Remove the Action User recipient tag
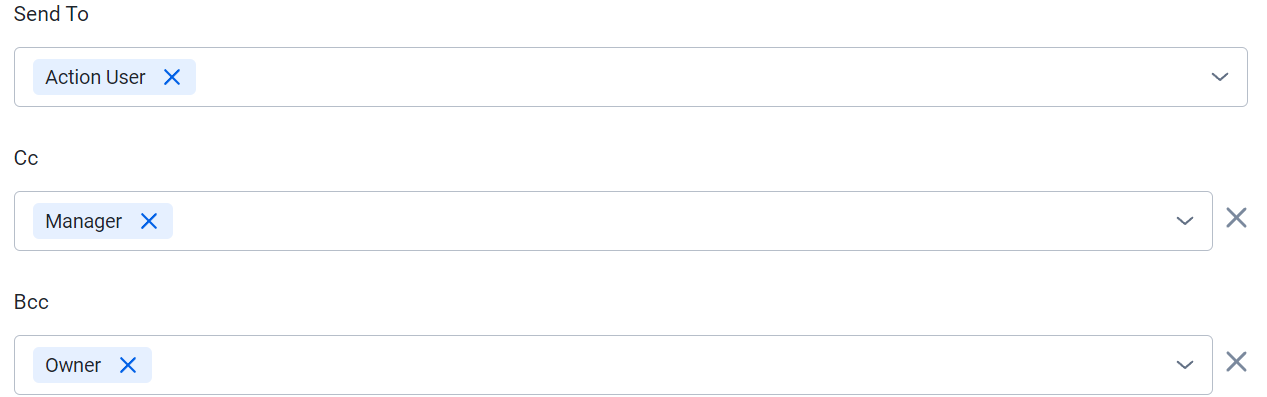This screenshot has height=397, width=1267. [x=172, y=77]
